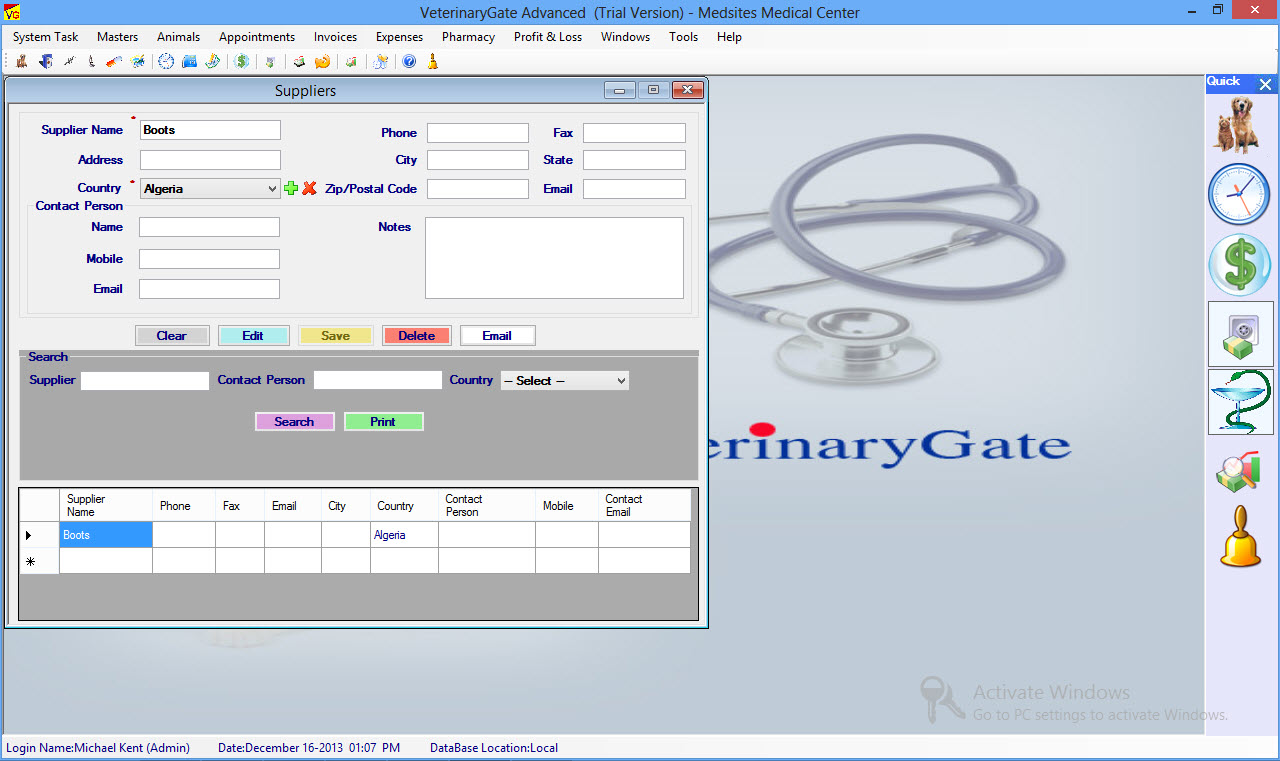Click the red X remove country icon

click(309, 188)
